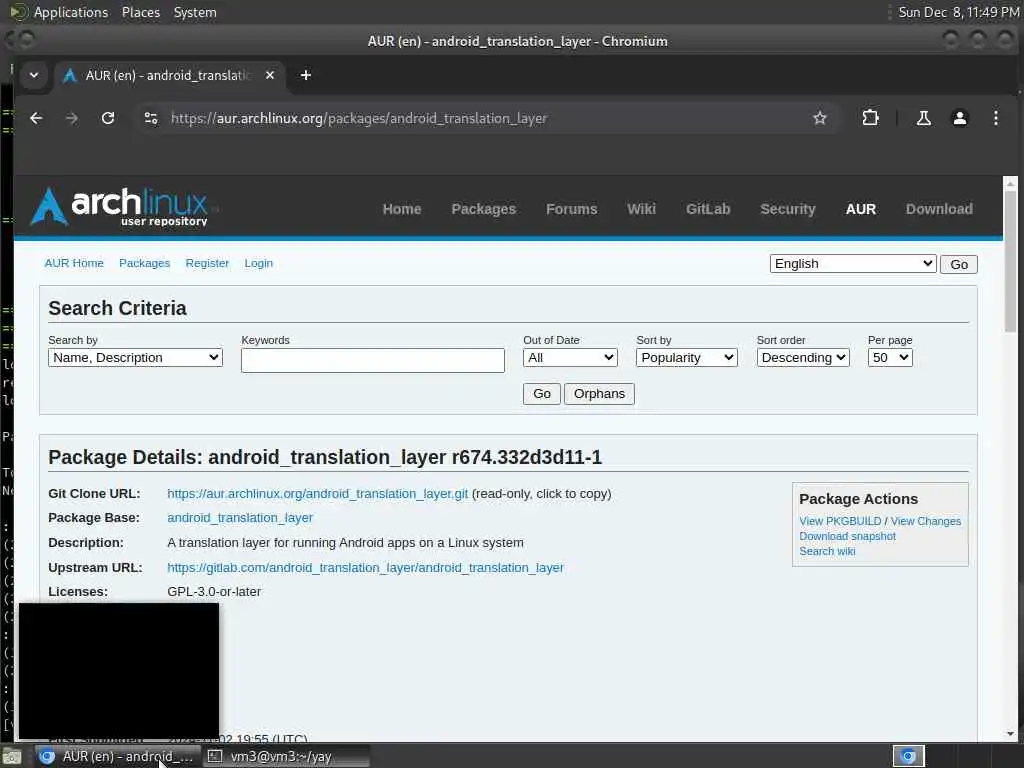Open GitLab in the Arch navbar
This screenshot has width=1024, height=768.
coord(708,209)
